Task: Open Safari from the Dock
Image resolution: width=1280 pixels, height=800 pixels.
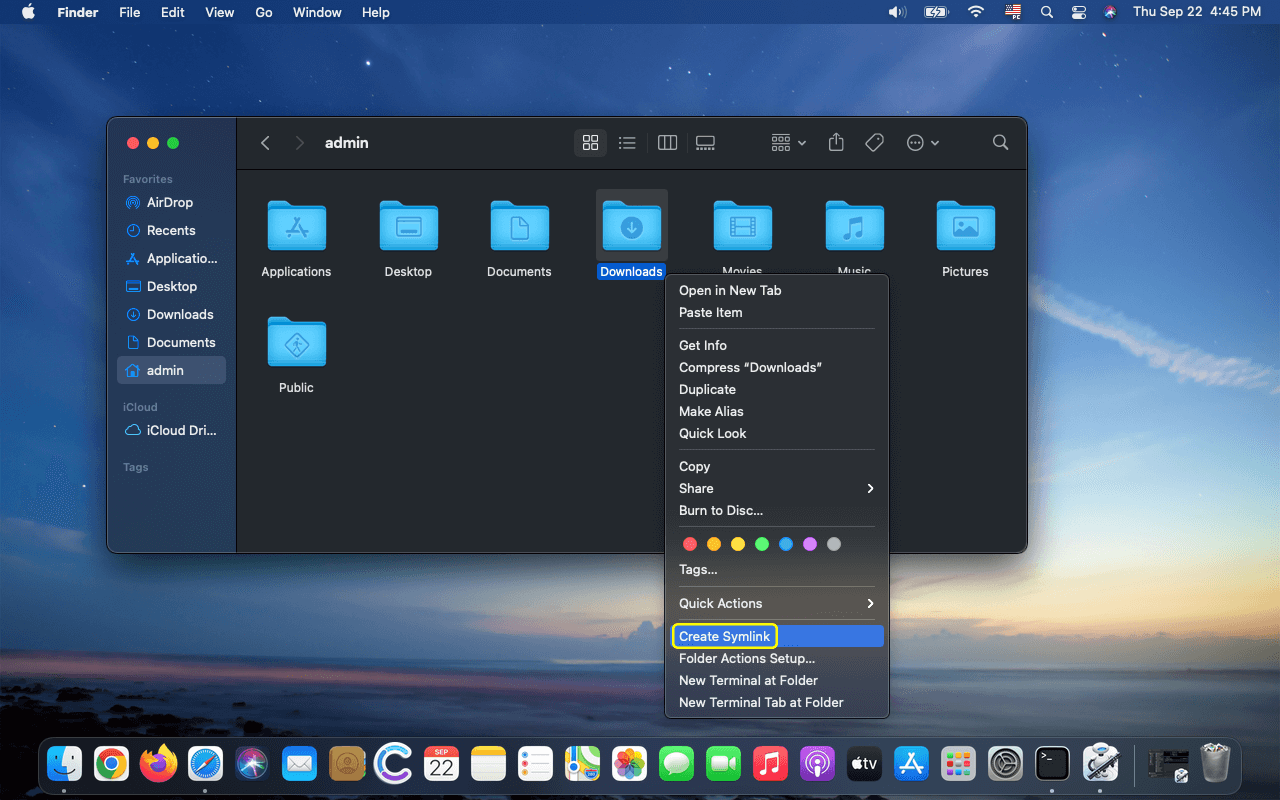Action: point(205,763)
